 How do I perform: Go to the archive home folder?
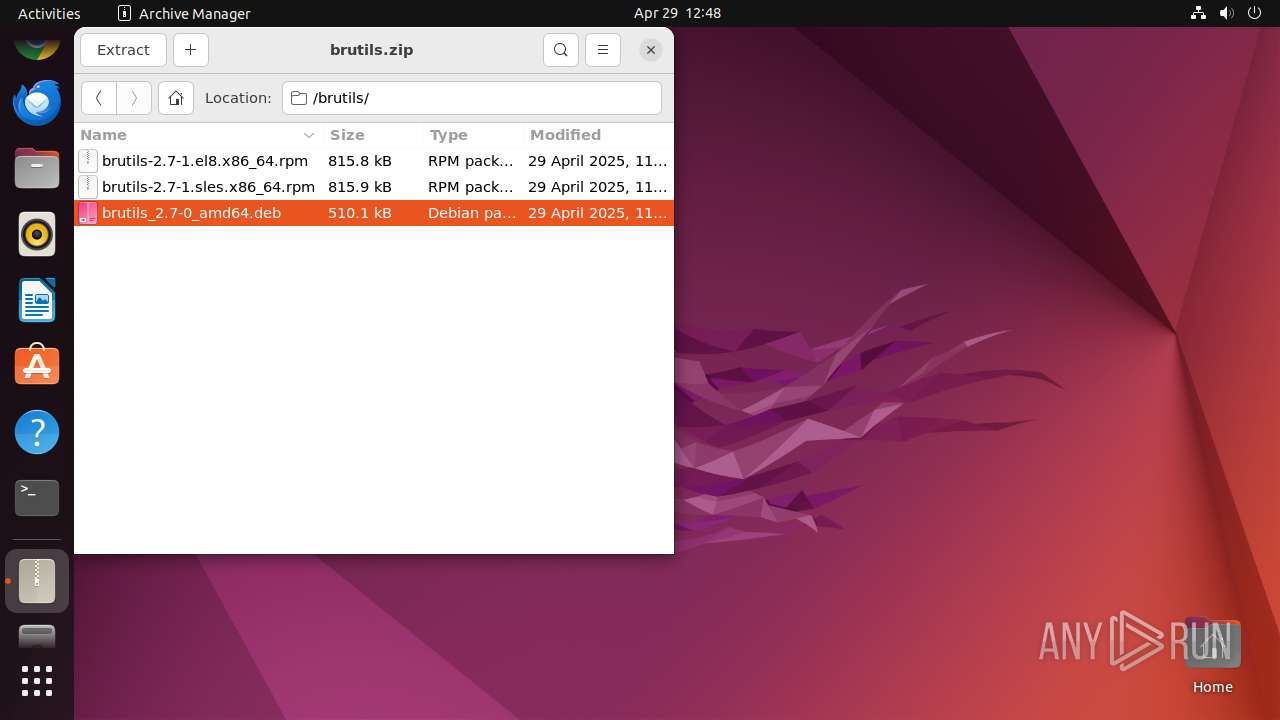tap(175, 98)
